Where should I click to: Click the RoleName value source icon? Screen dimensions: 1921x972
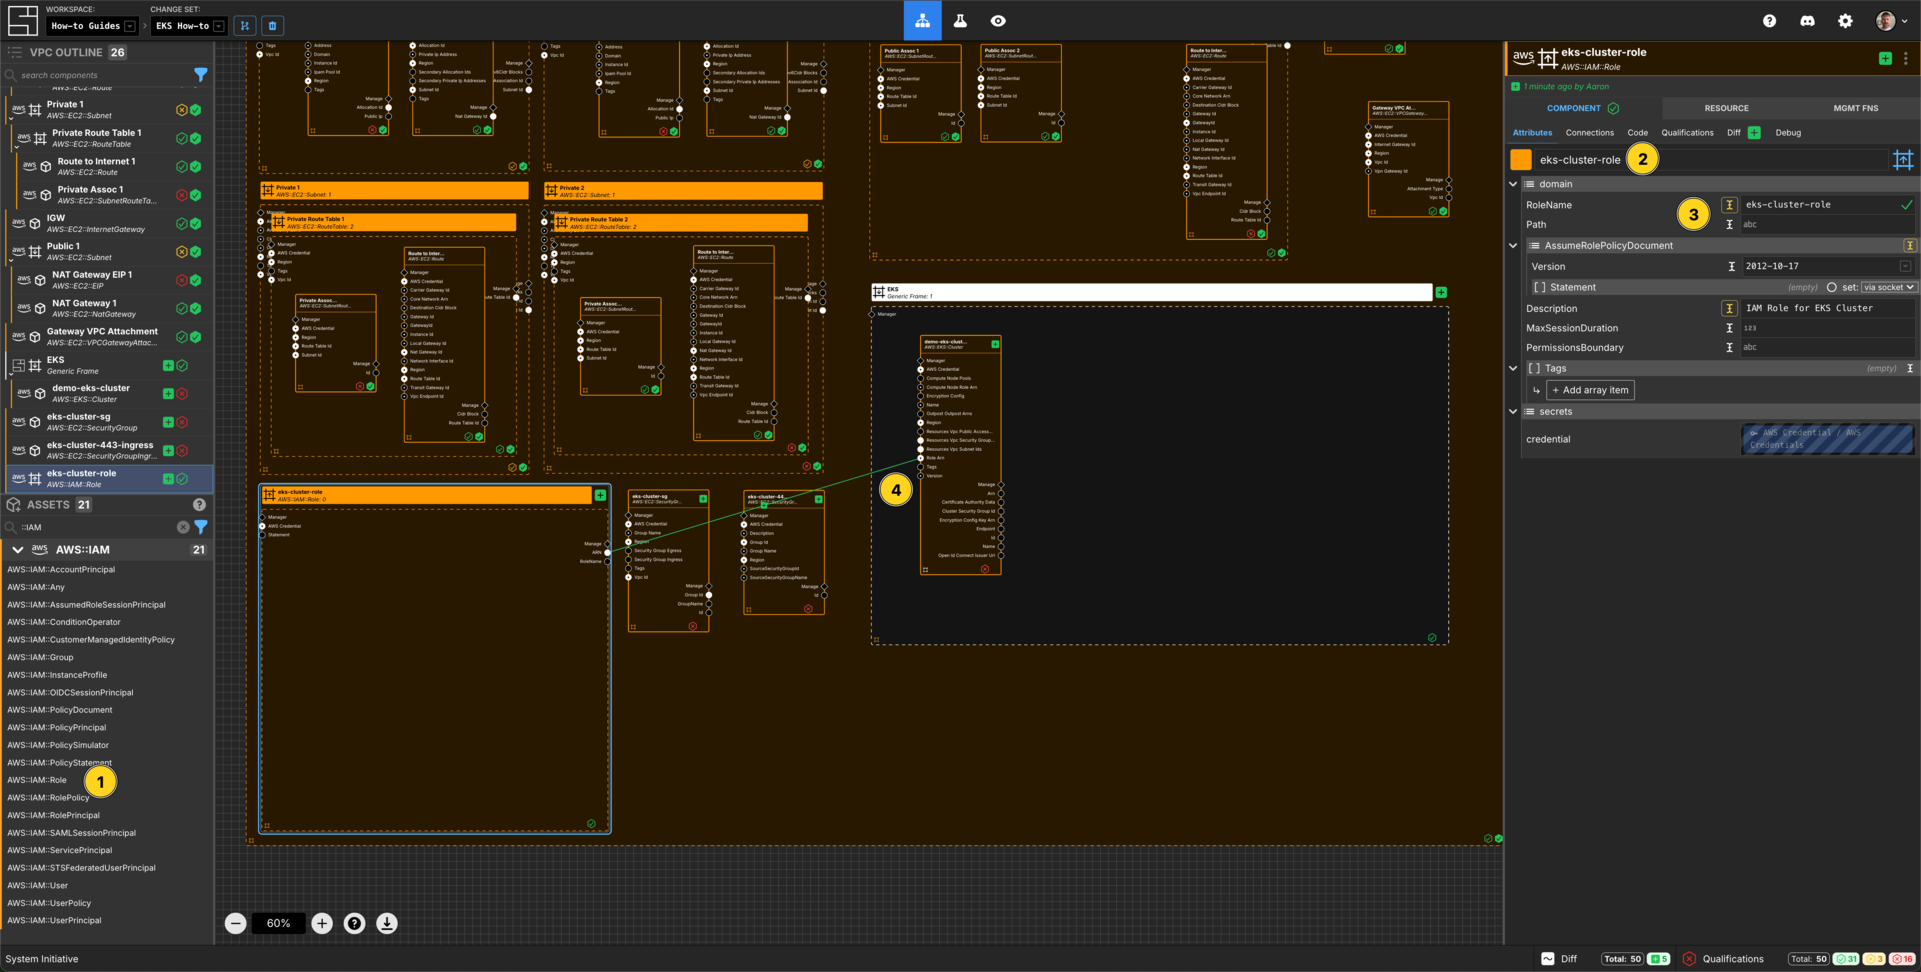1729,205
